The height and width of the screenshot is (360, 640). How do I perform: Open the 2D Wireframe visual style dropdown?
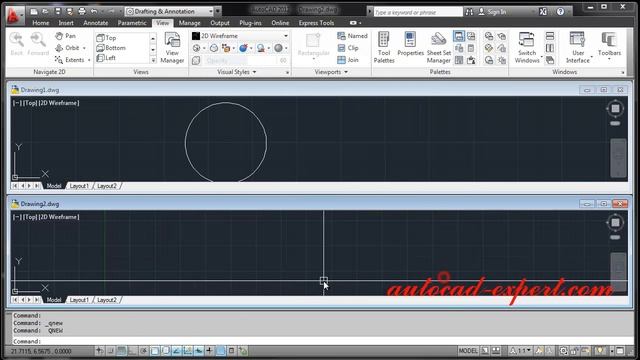point(240,36)
